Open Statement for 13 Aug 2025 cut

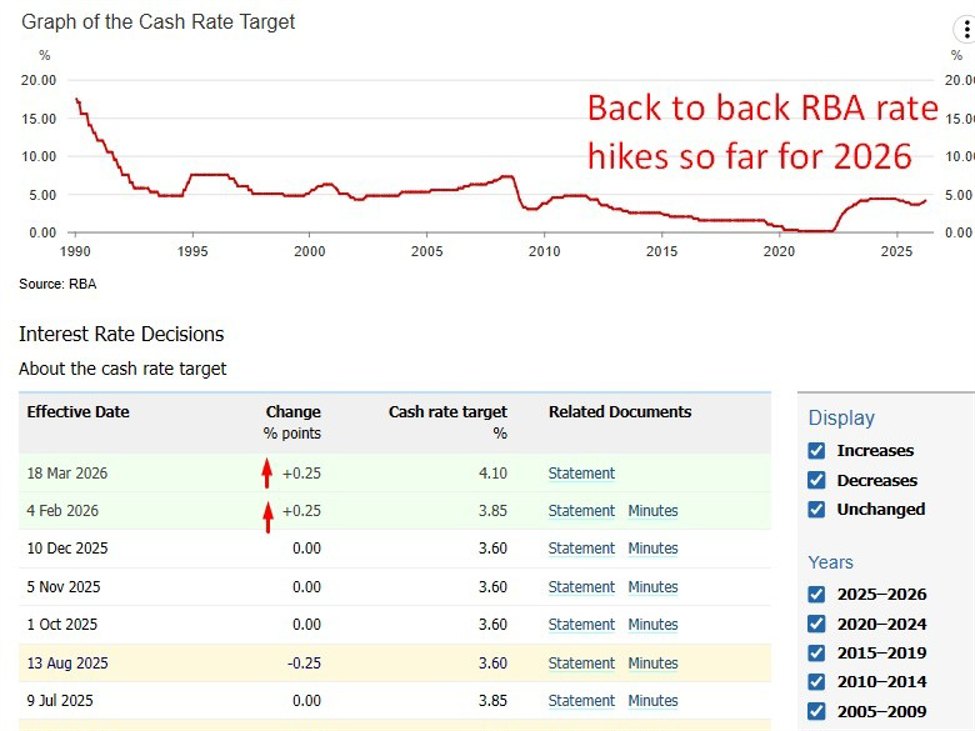tap(581, 663)
